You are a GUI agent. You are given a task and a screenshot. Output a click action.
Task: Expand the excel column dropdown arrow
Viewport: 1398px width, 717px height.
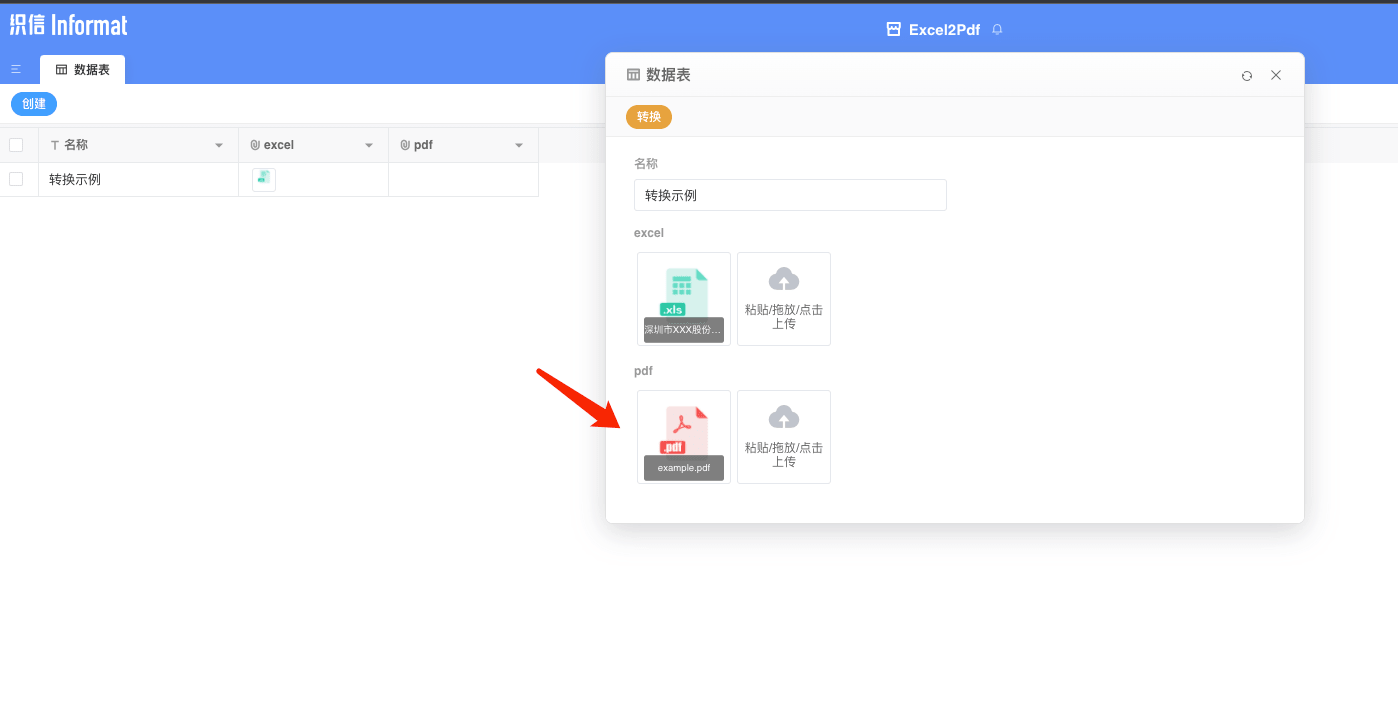click(369, 146)
